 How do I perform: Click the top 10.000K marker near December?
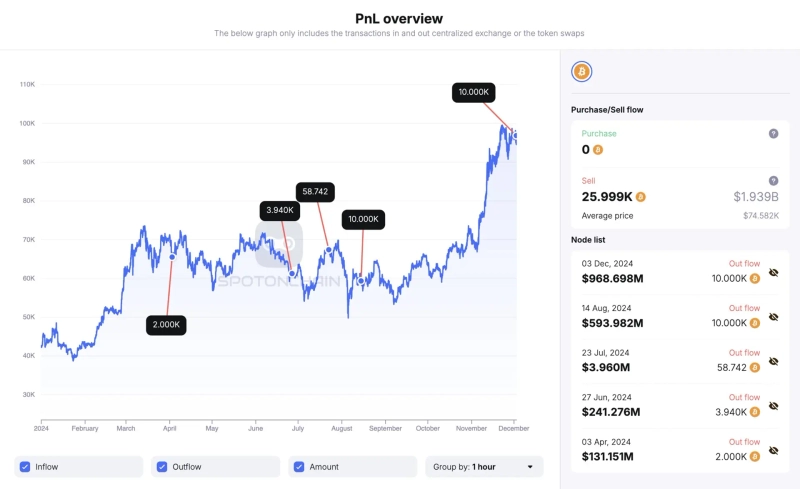pos(474,92)
